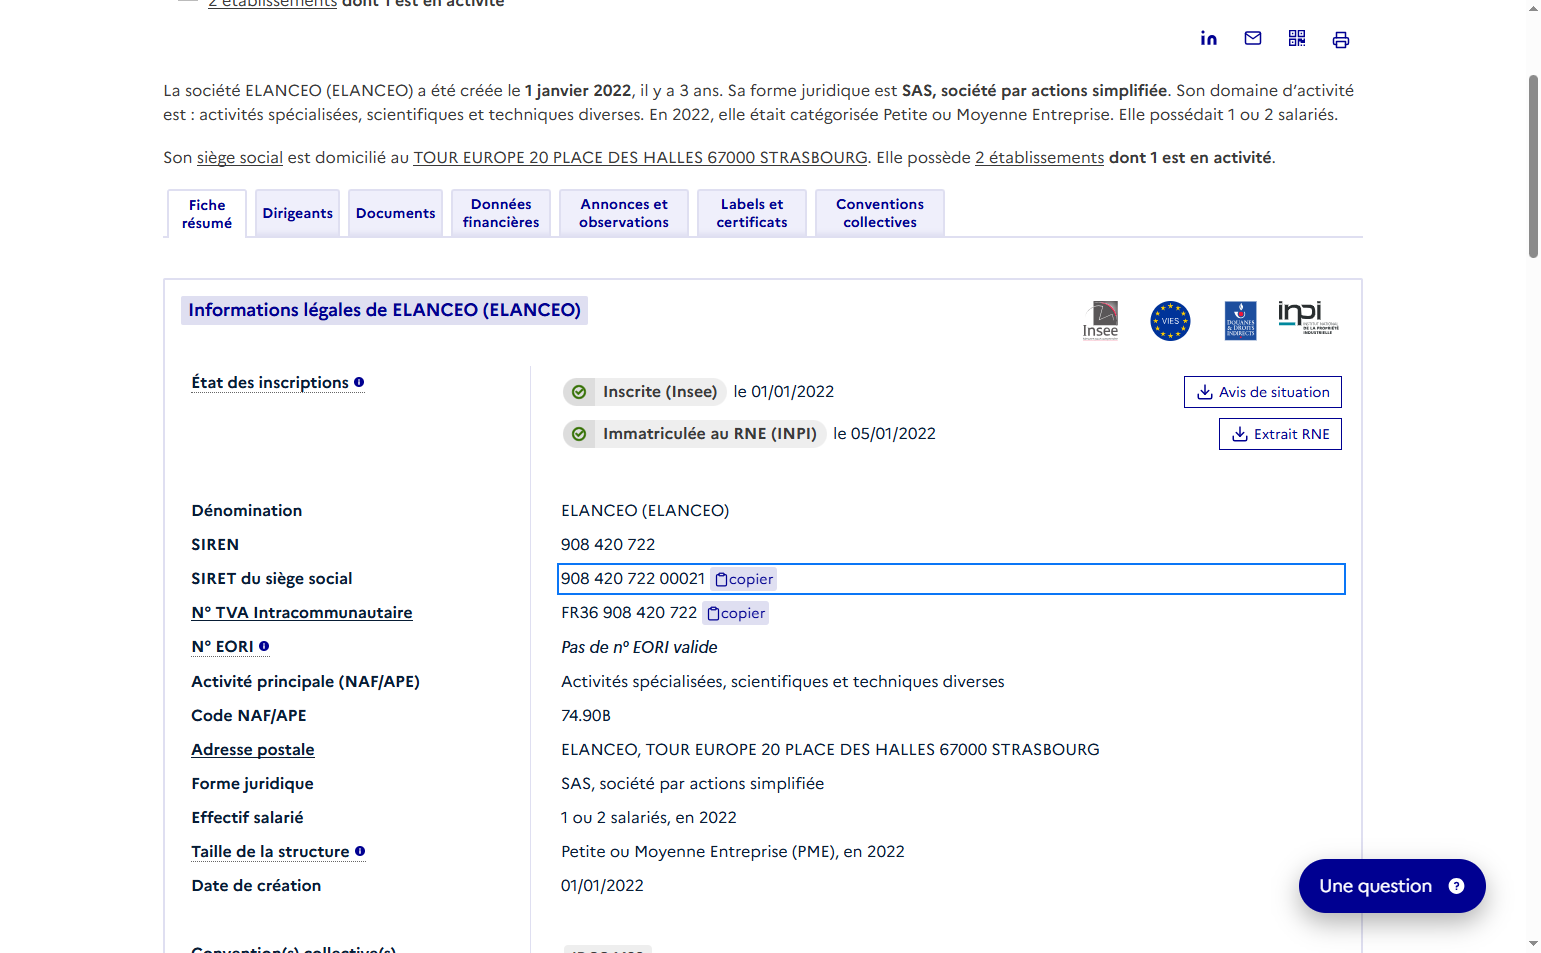
Task: Open the 2 établissements link in the description paragraph
Action: pyautogui.click(x=1040, y=157)
